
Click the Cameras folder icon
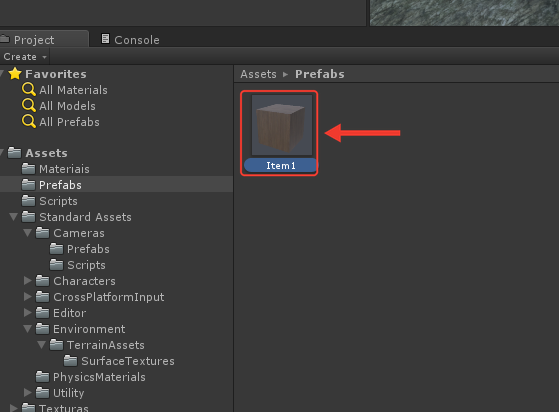(42, 232)
